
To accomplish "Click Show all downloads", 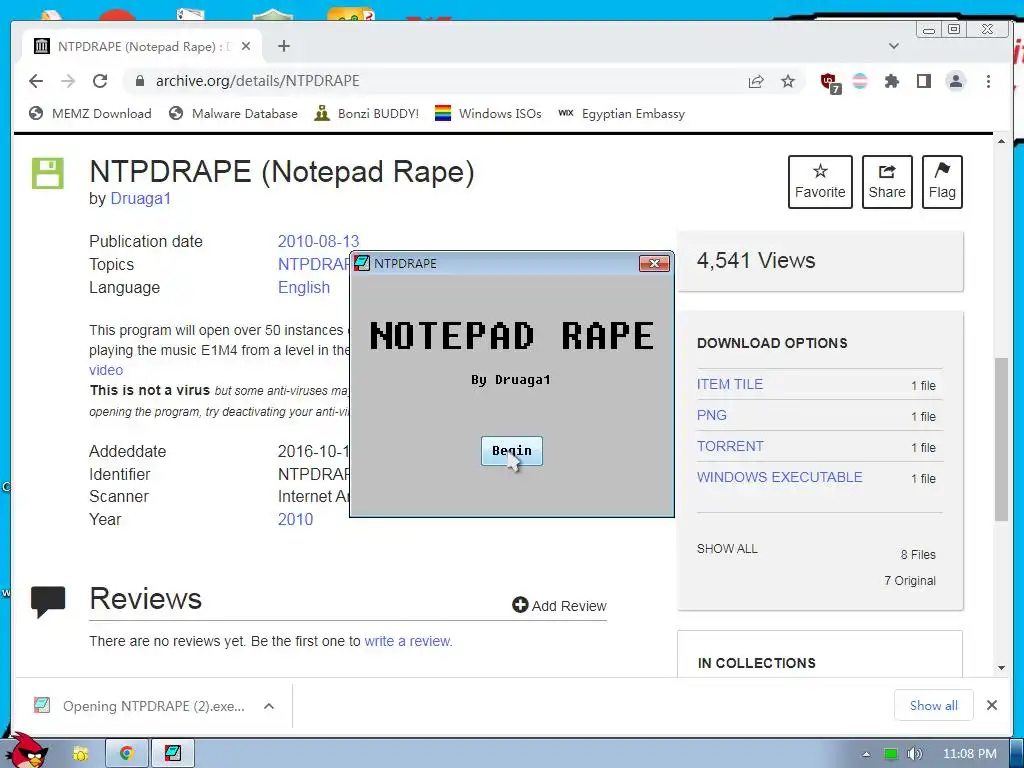I will (934, 705).
